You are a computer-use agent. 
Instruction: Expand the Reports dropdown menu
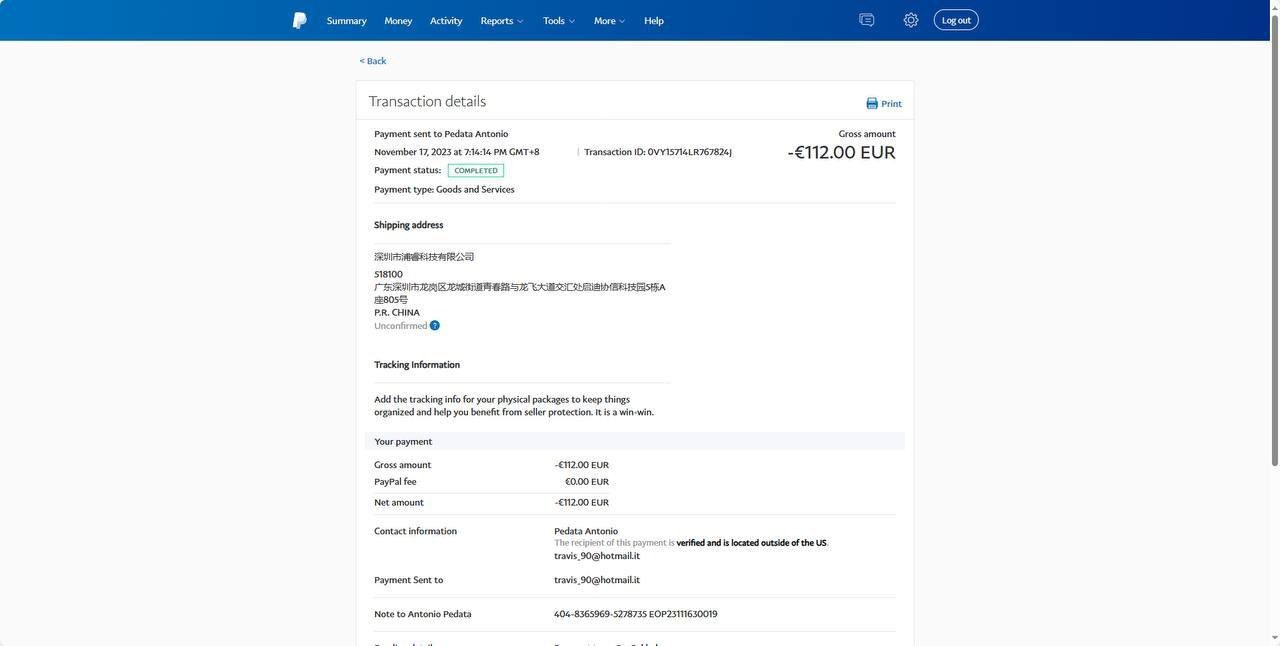click(501, 21)
